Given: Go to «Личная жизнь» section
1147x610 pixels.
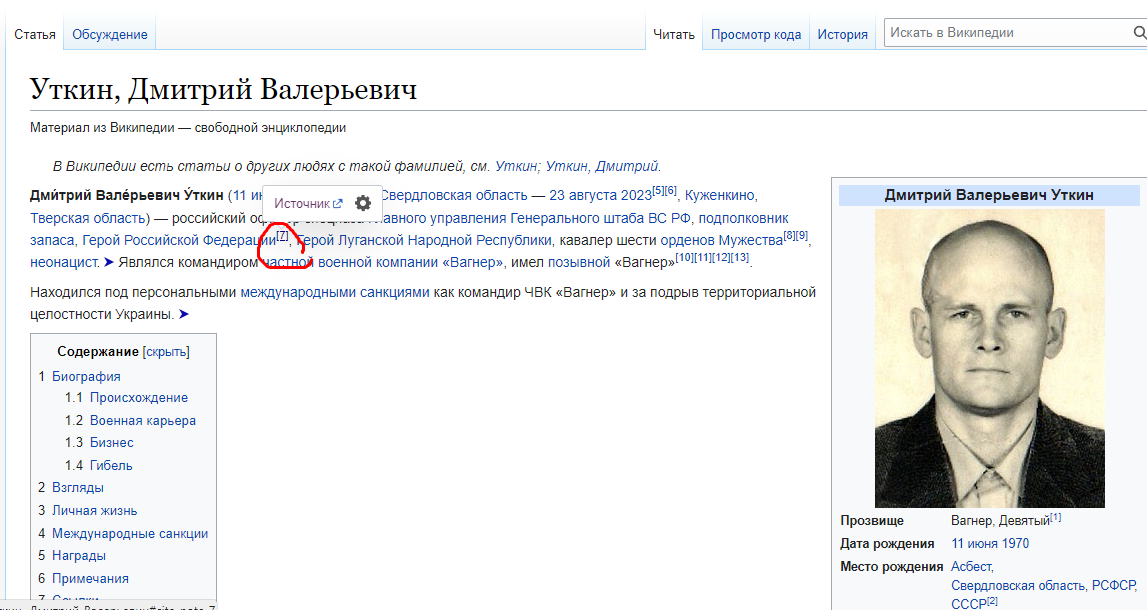Looking at the screenshot, I should [x=94, y=511].
